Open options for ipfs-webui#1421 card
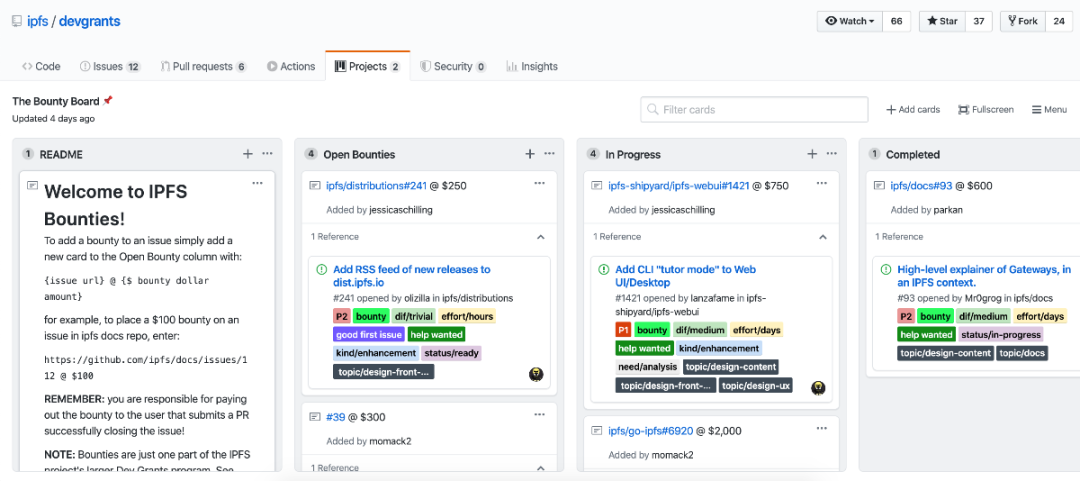Viewport: 1080px width, 481px height. tap(822, 183)
